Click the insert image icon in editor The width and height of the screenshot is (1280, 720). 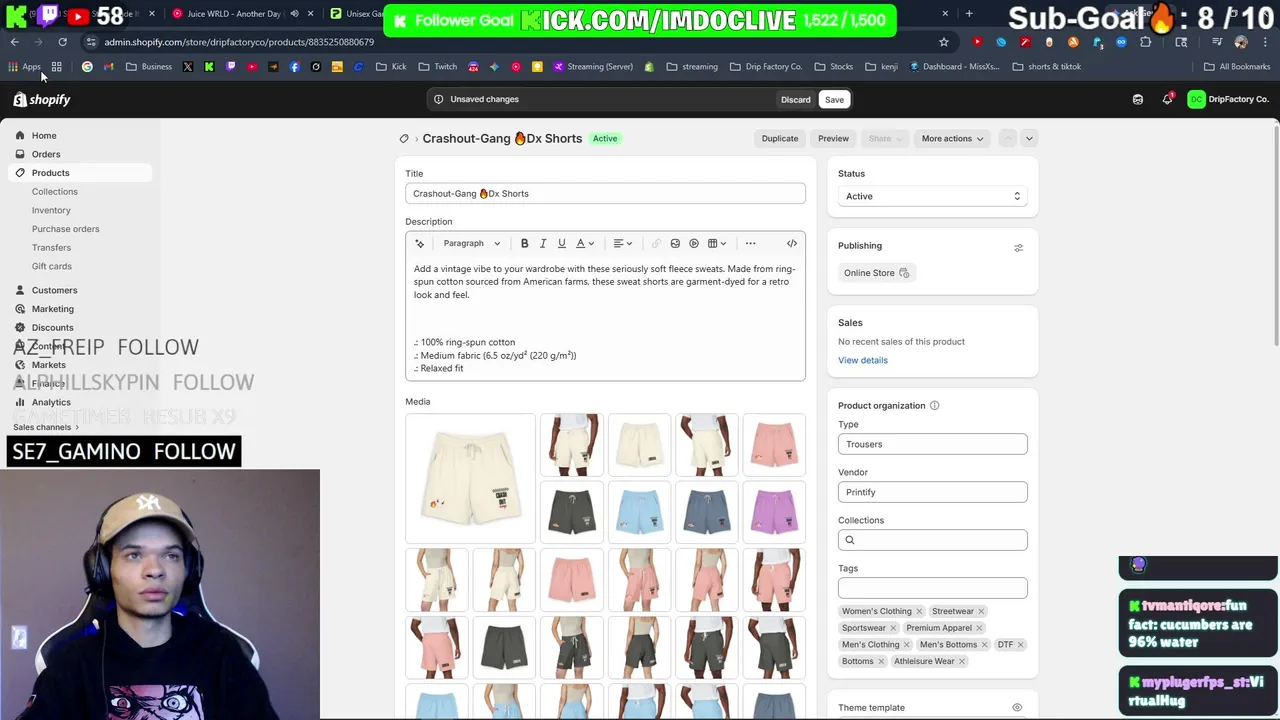click(675, 243)
